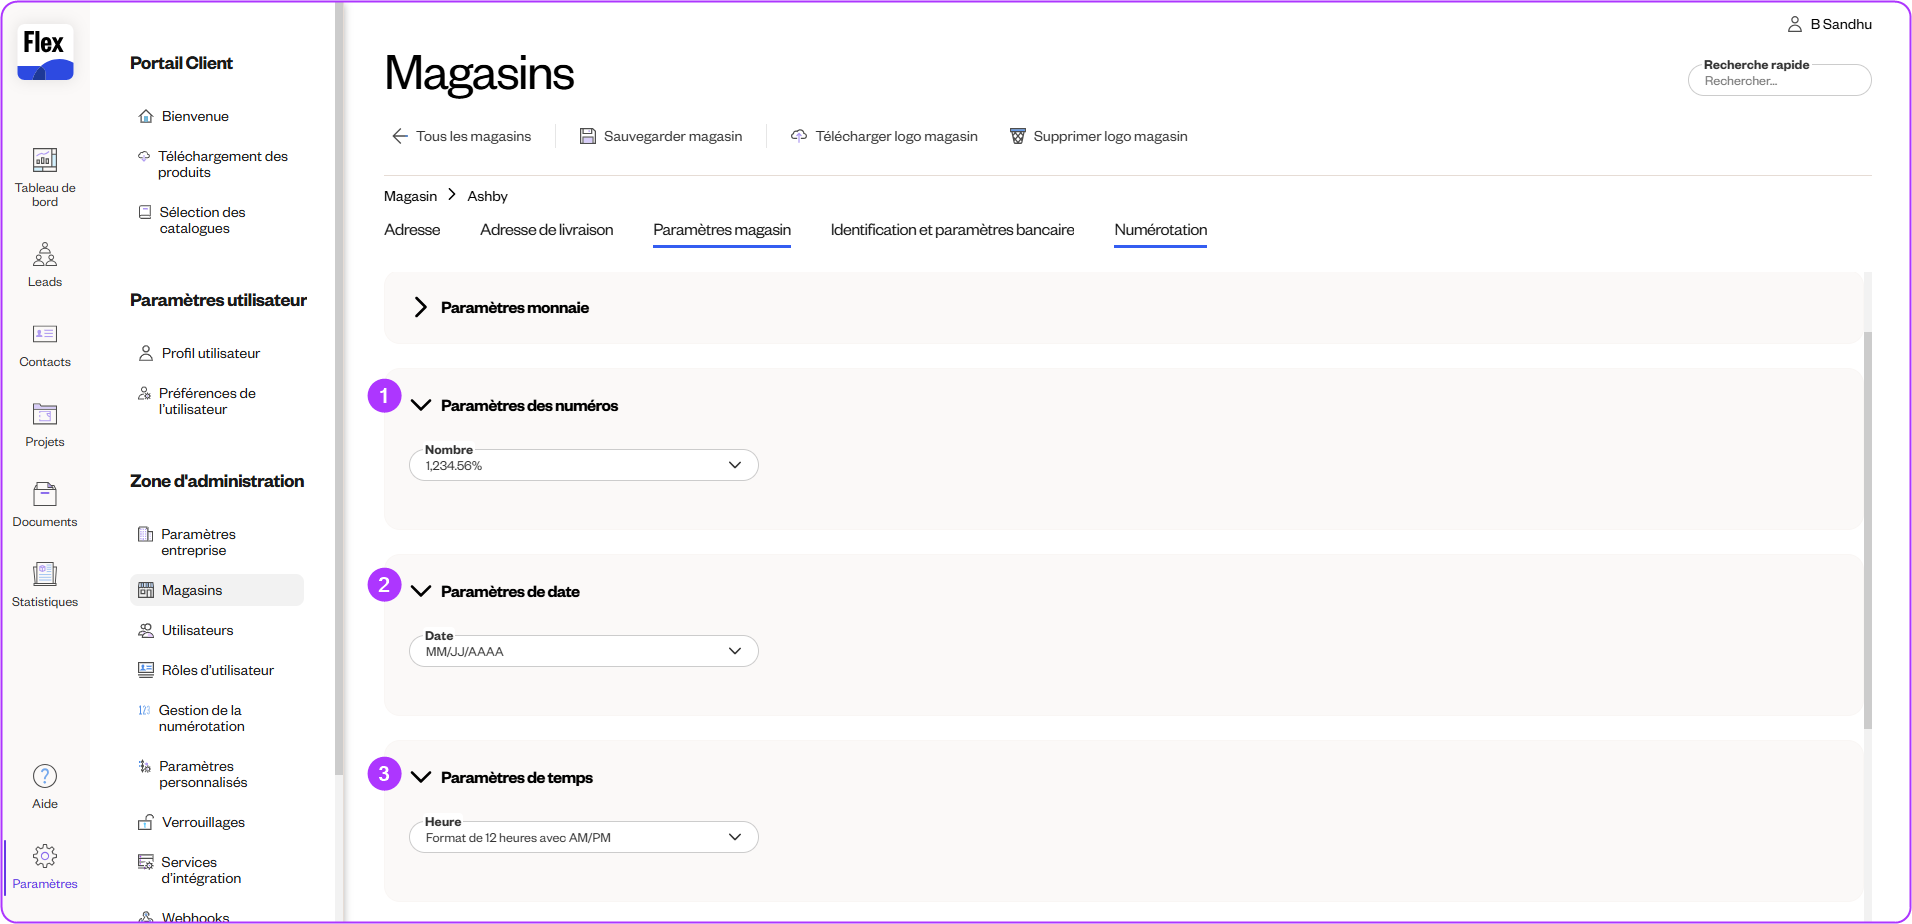
Task: Go back to Tous les magasins
Action: [461, 137]
